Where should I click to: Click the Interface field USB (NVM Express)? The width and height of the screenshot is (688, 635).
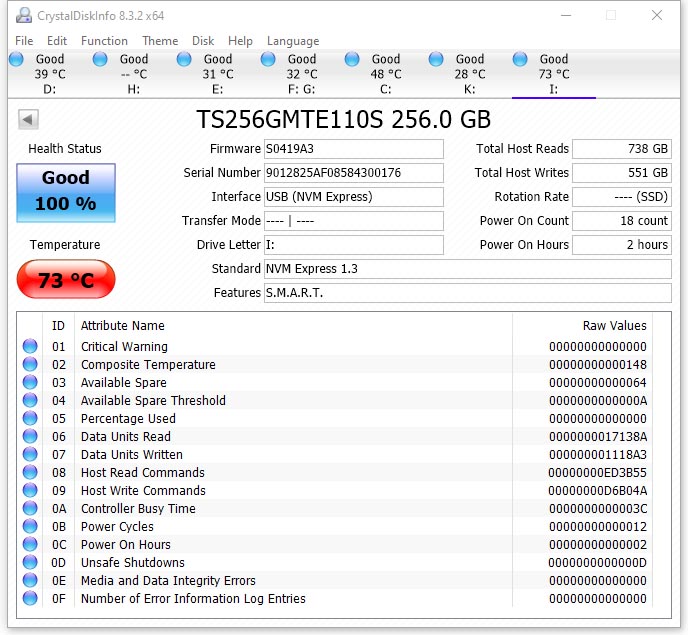click(x=354, y=197)
